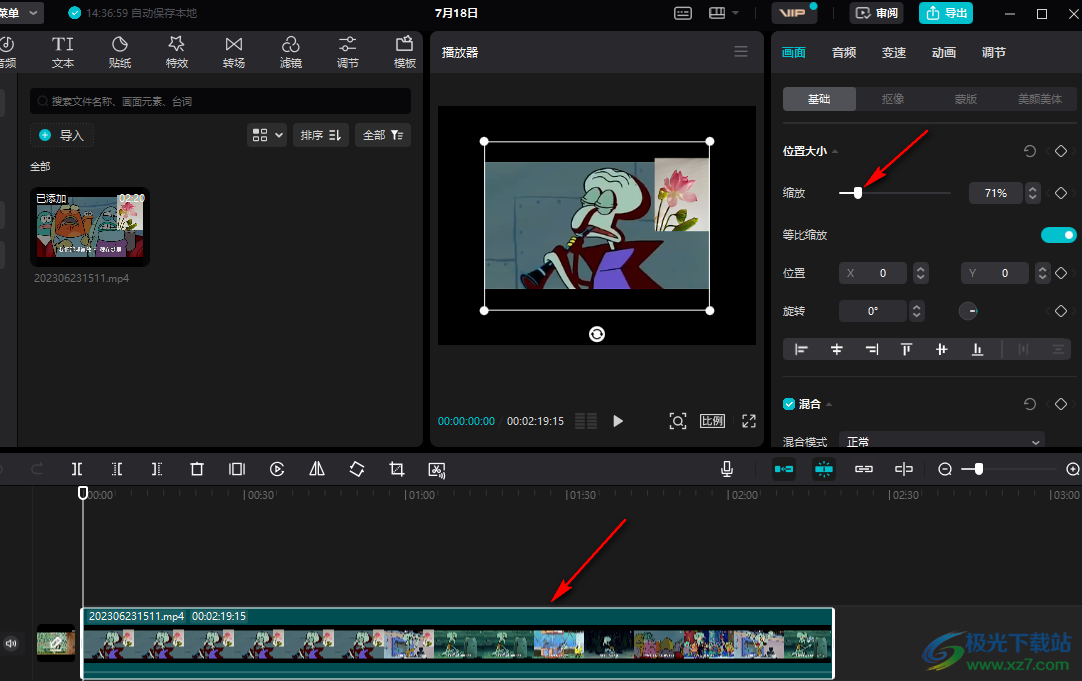Start voice recording with microphone icon
The image size is (1082, 681).
[x=727, y=469]
